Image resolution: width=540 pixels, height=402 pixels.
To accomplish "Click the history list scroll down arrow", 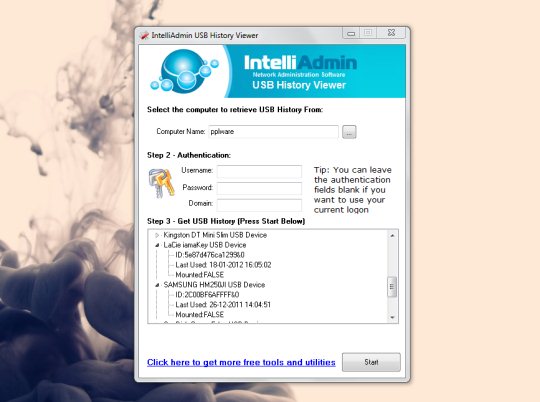I will tap(392, 317).
